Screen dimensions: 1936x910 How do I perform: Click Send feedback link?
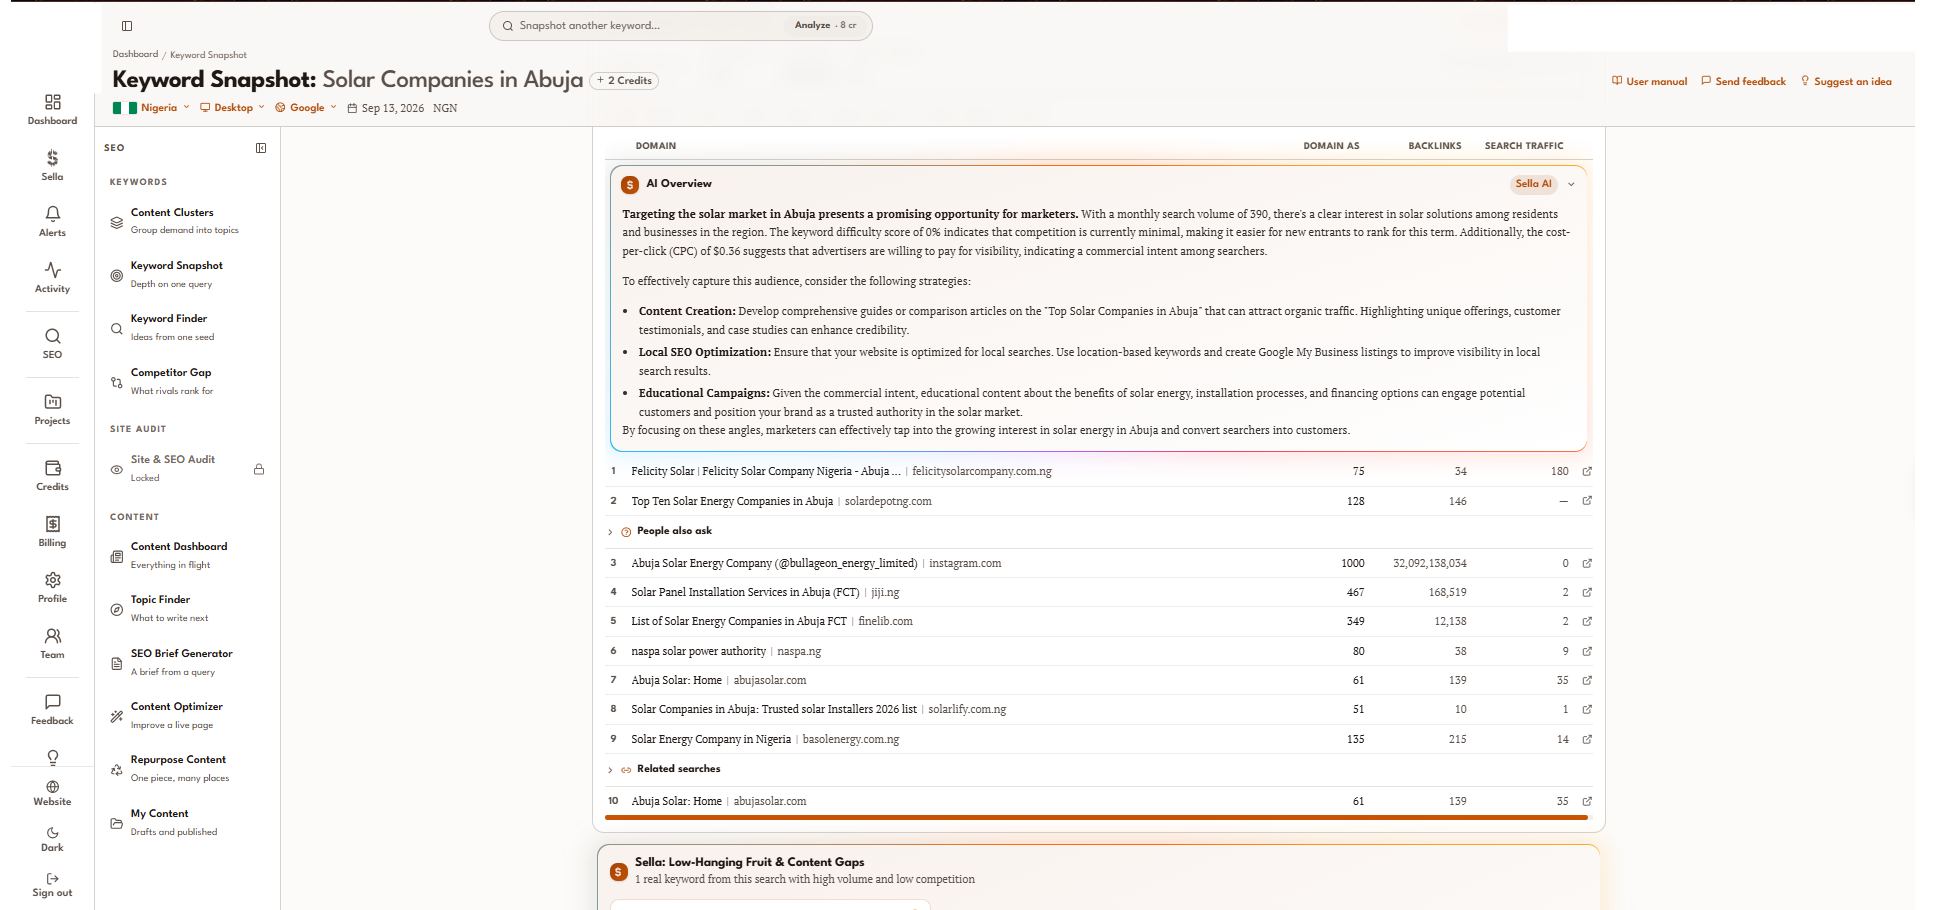(x=1743, y=82)
